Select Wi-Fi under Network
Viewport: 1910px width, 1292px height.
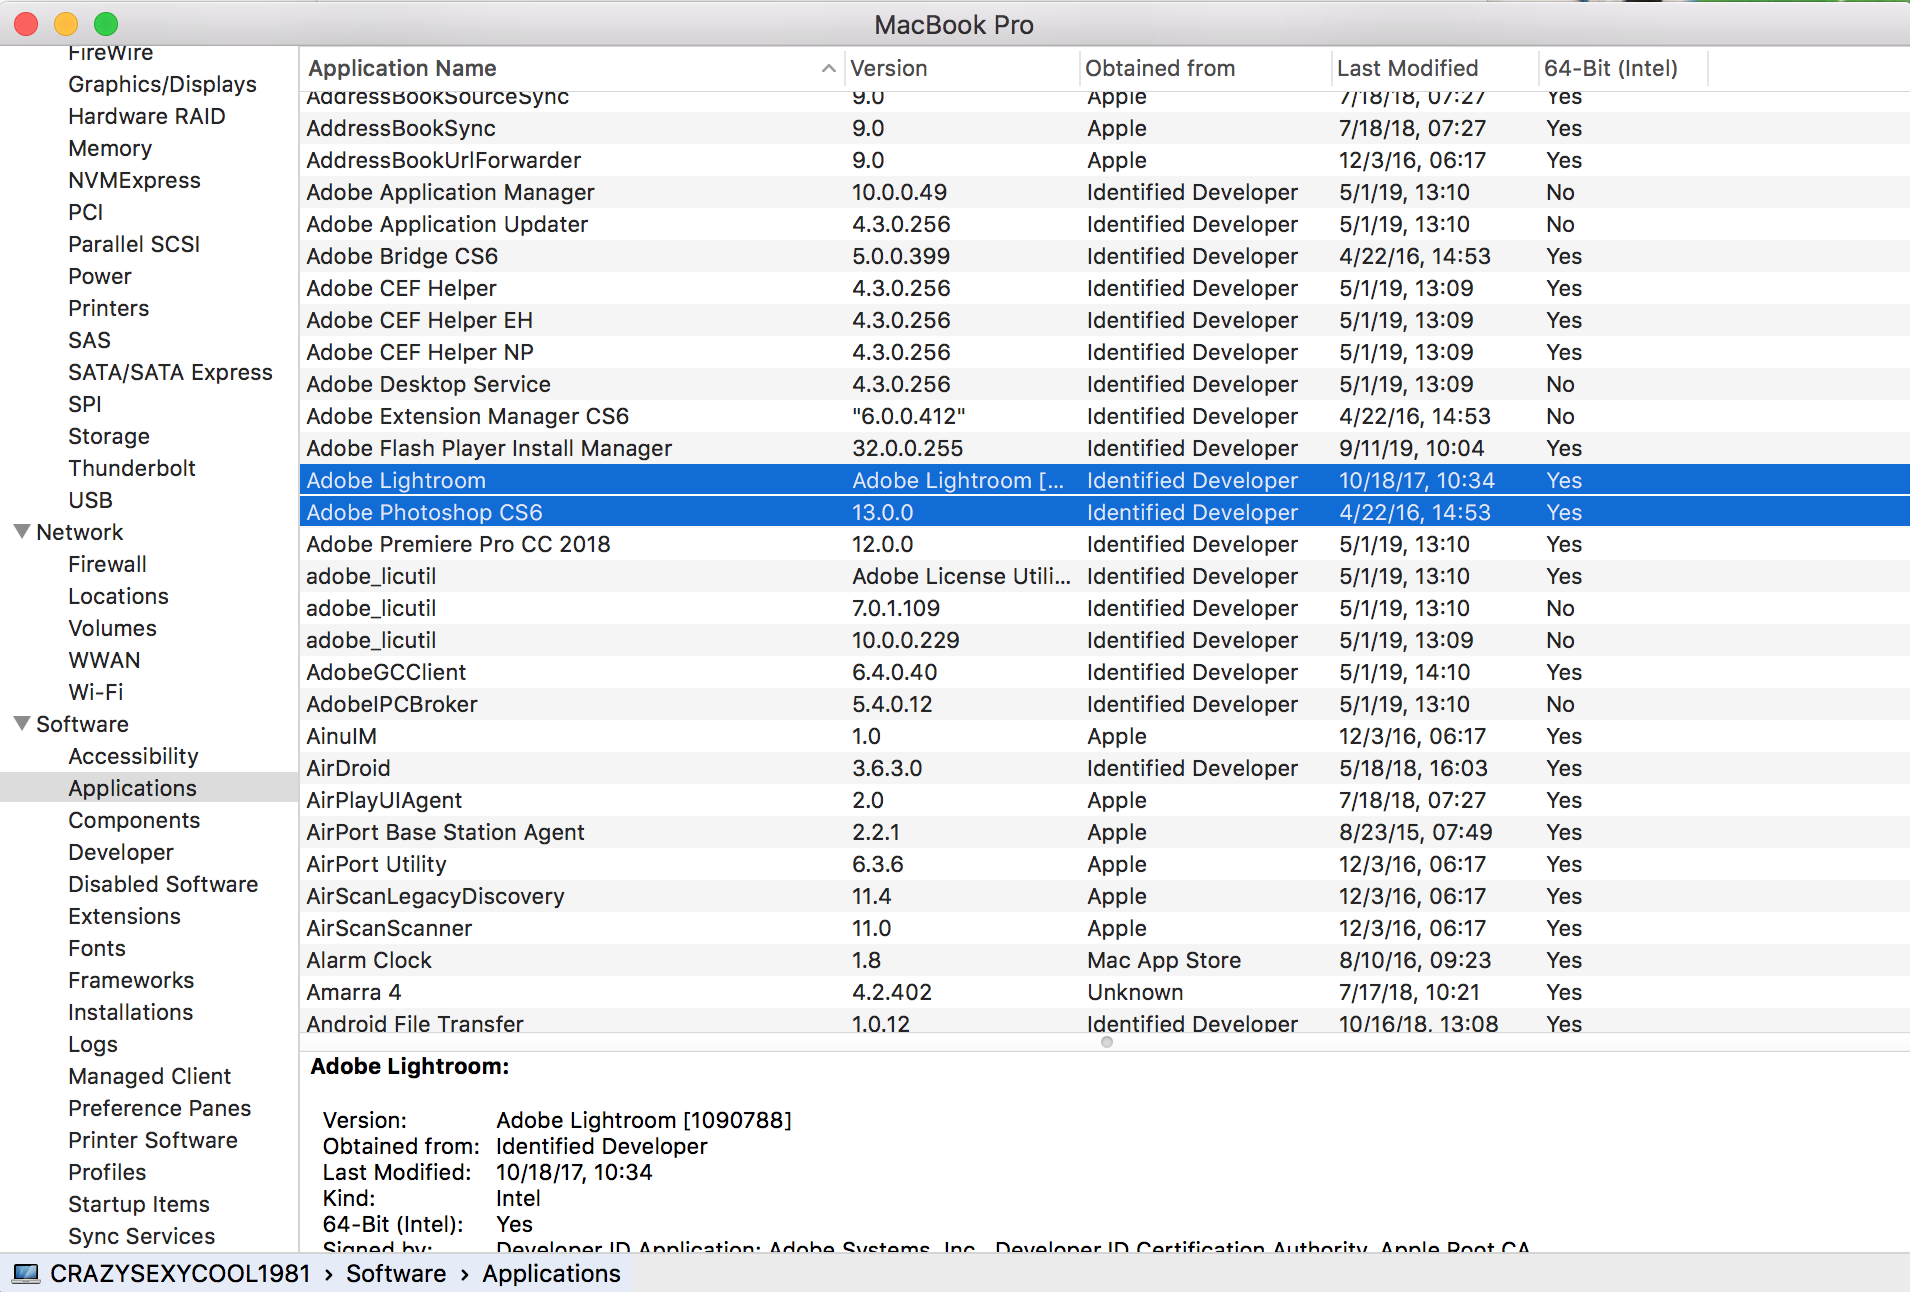click(x=96, y=692)
